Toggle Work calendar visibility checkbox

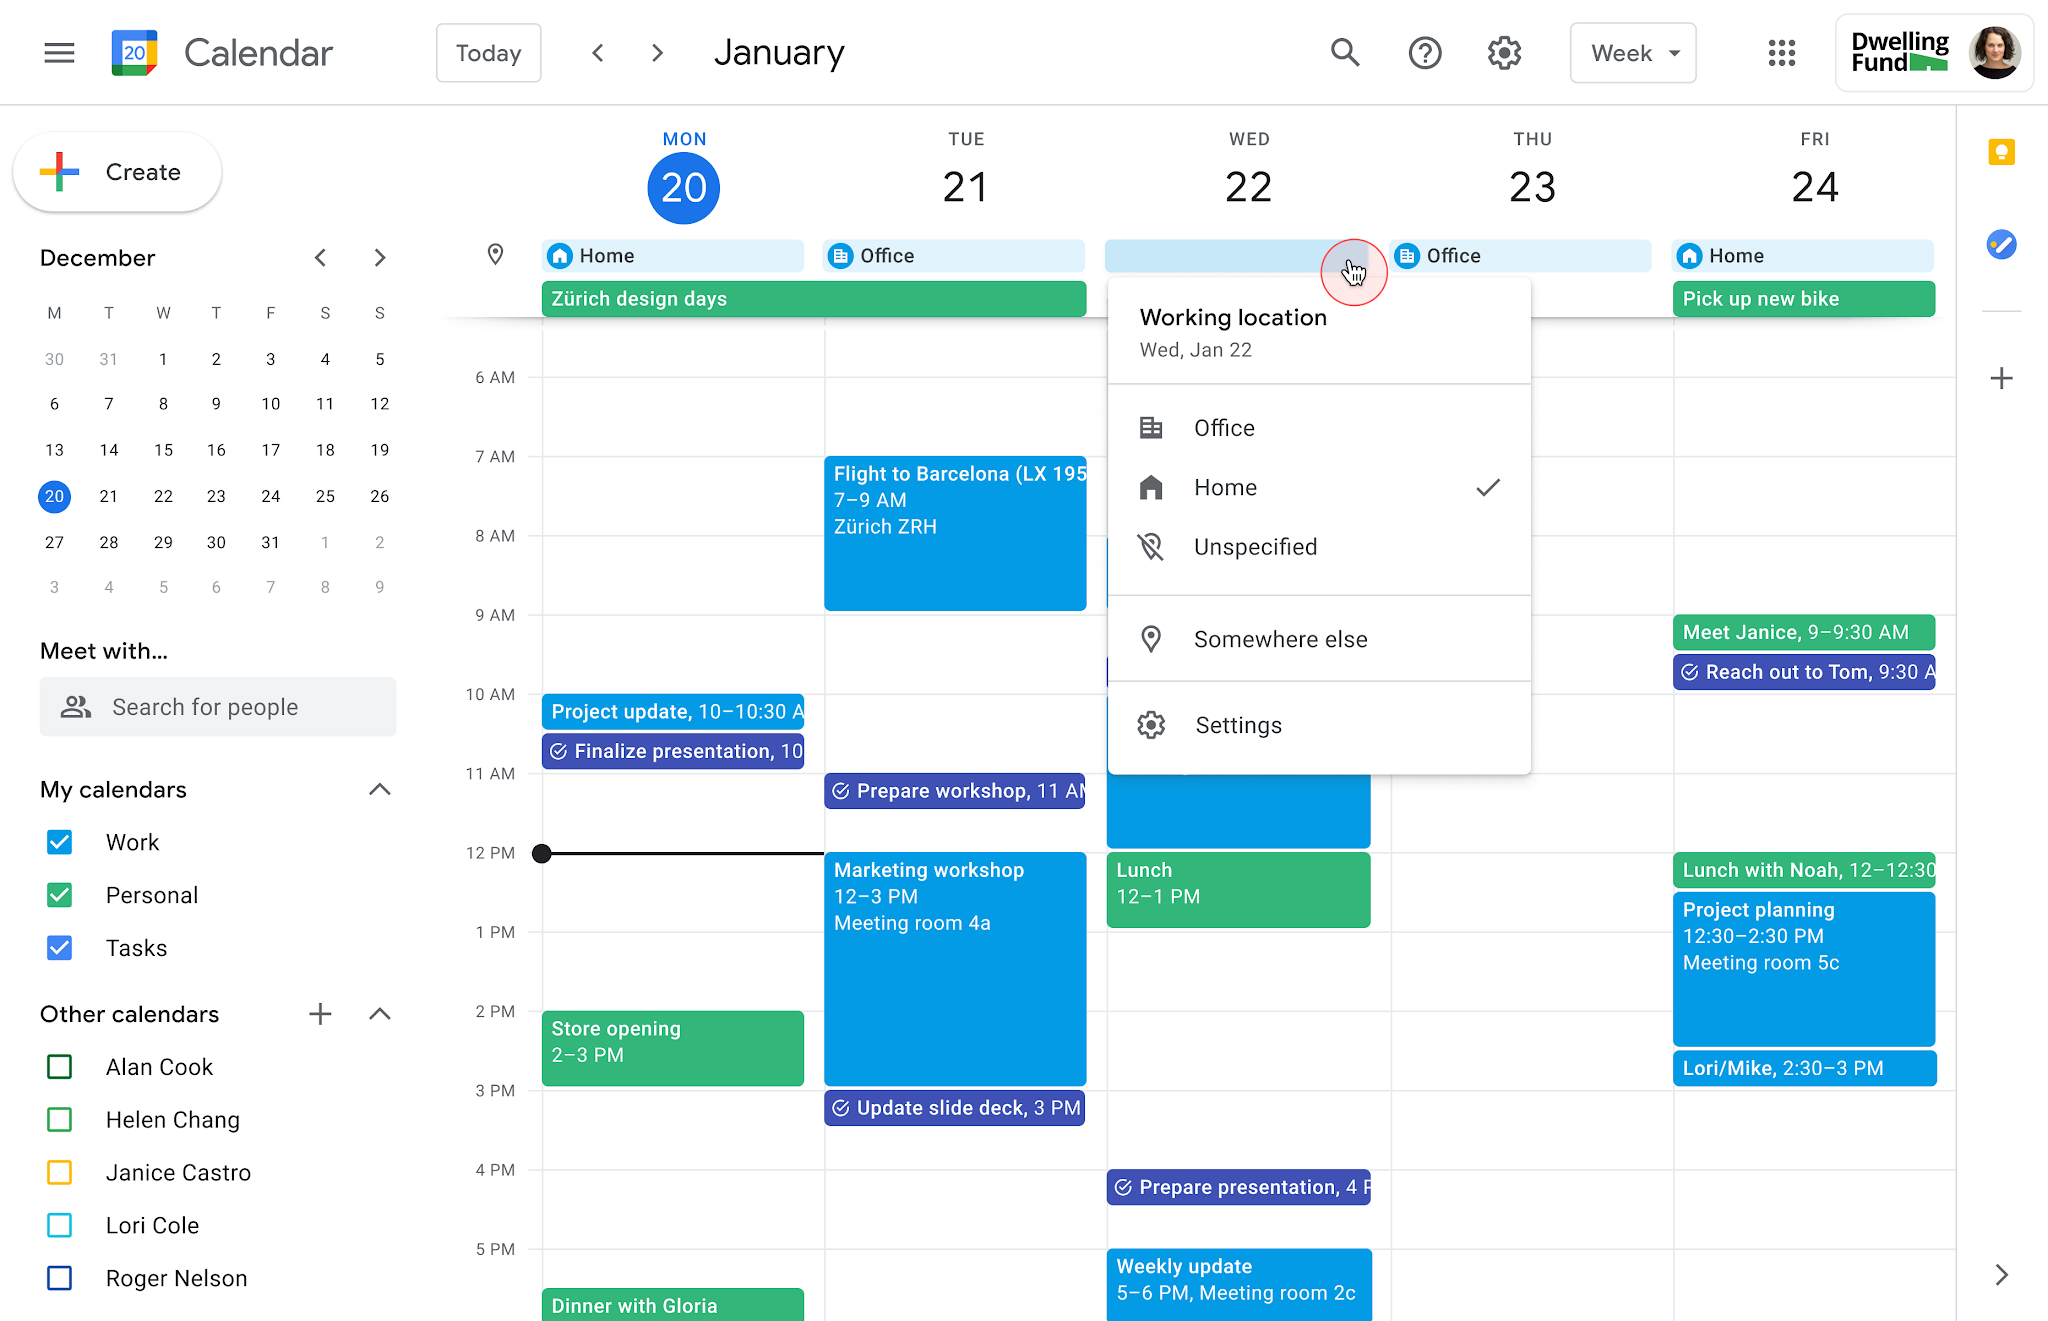pyautogui.click(x=60, y=842)
